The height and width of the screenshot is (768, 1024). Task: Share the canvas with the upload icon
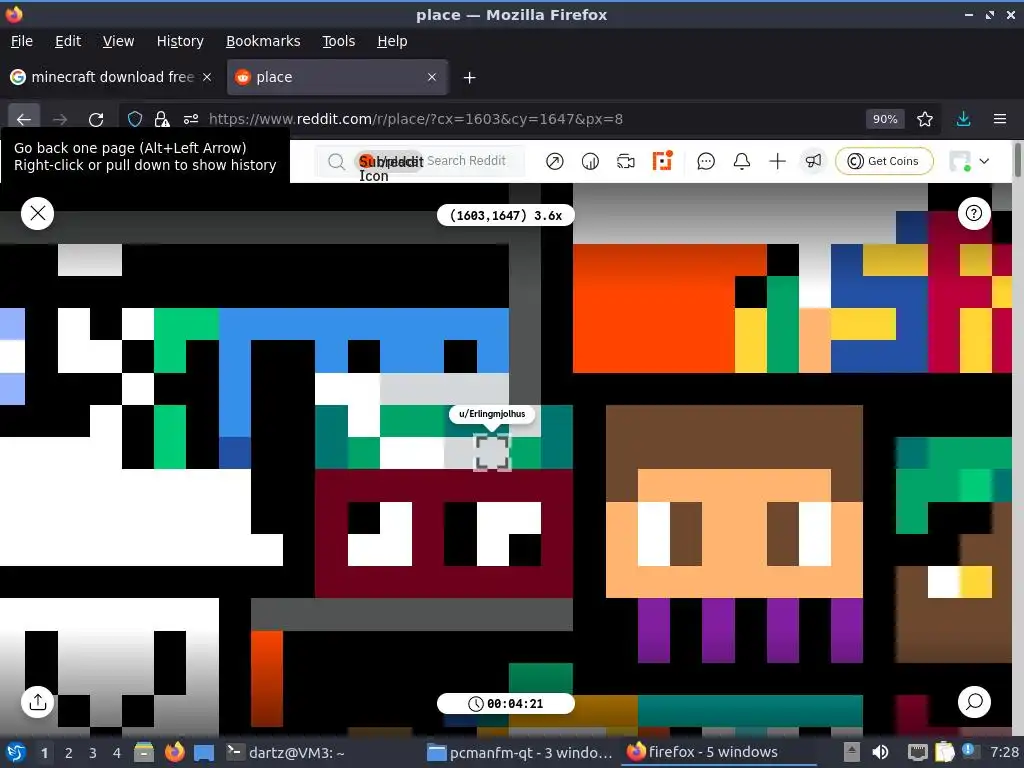coord(37,702)
